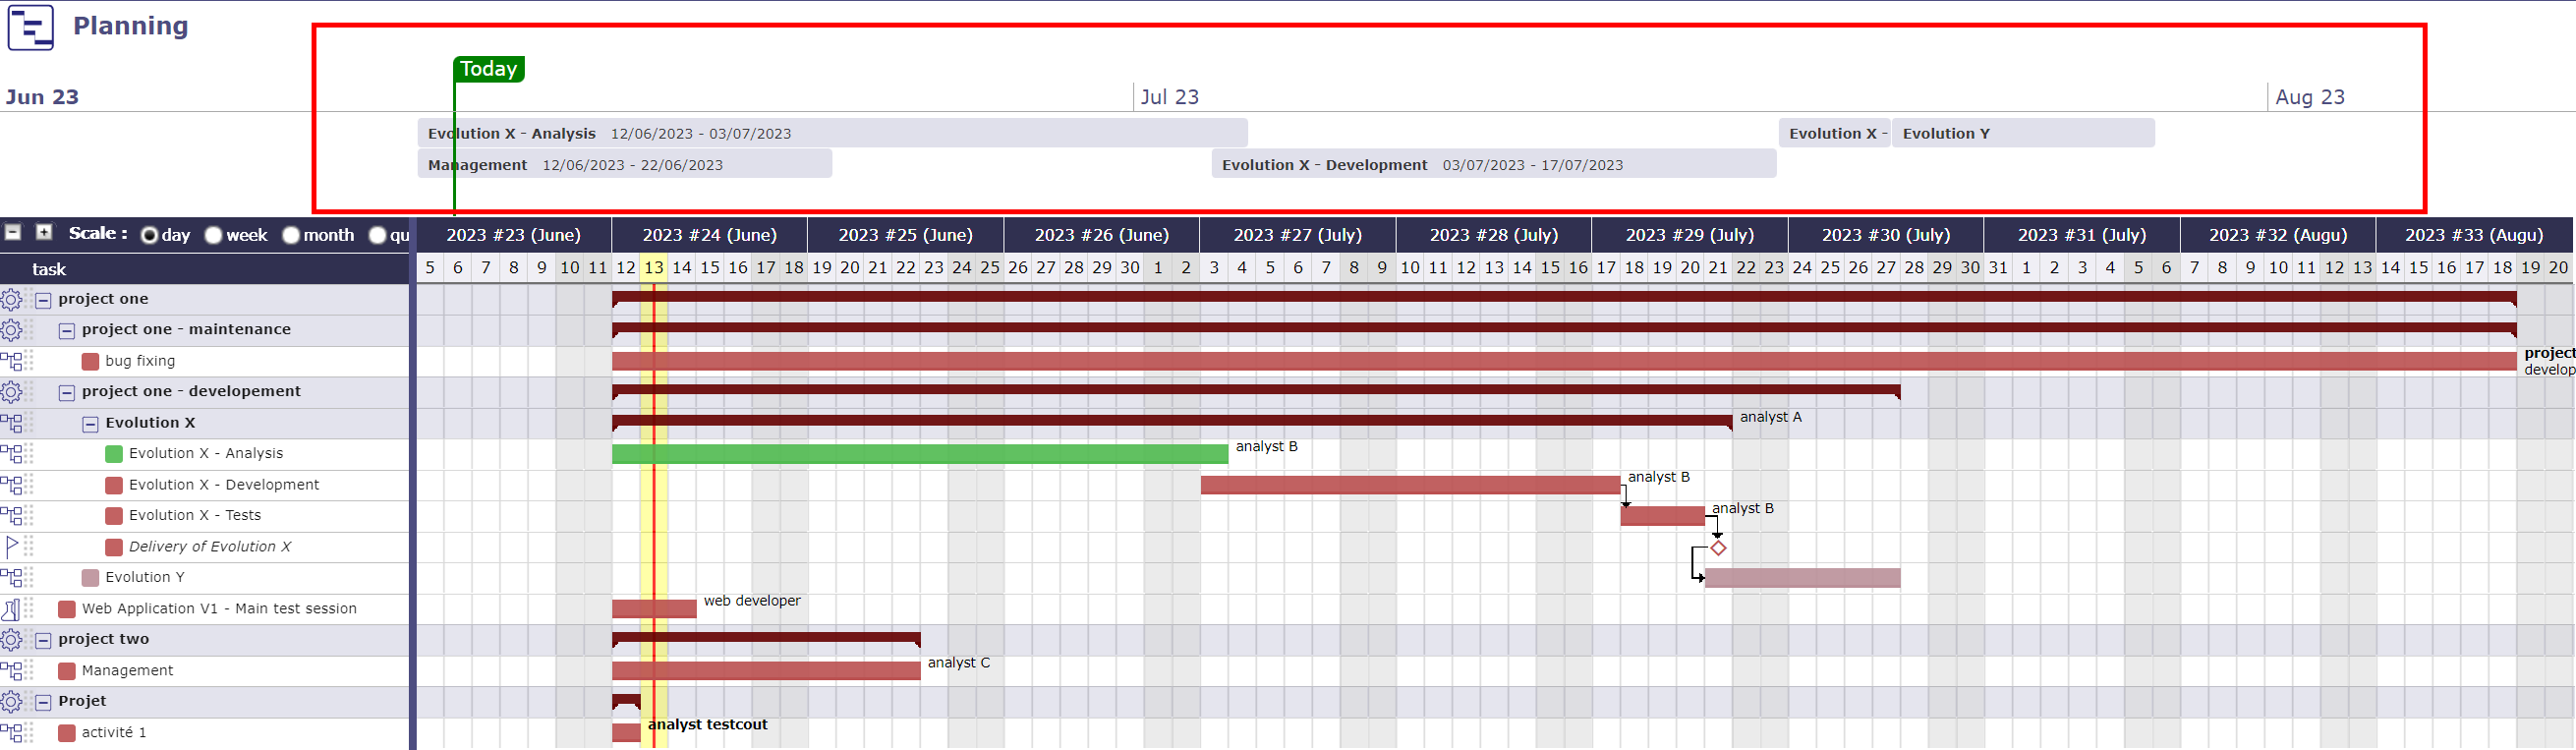The image size is (2576, 750).
Task: Click test session flask icon for Web Application V1
Action: 12,608
